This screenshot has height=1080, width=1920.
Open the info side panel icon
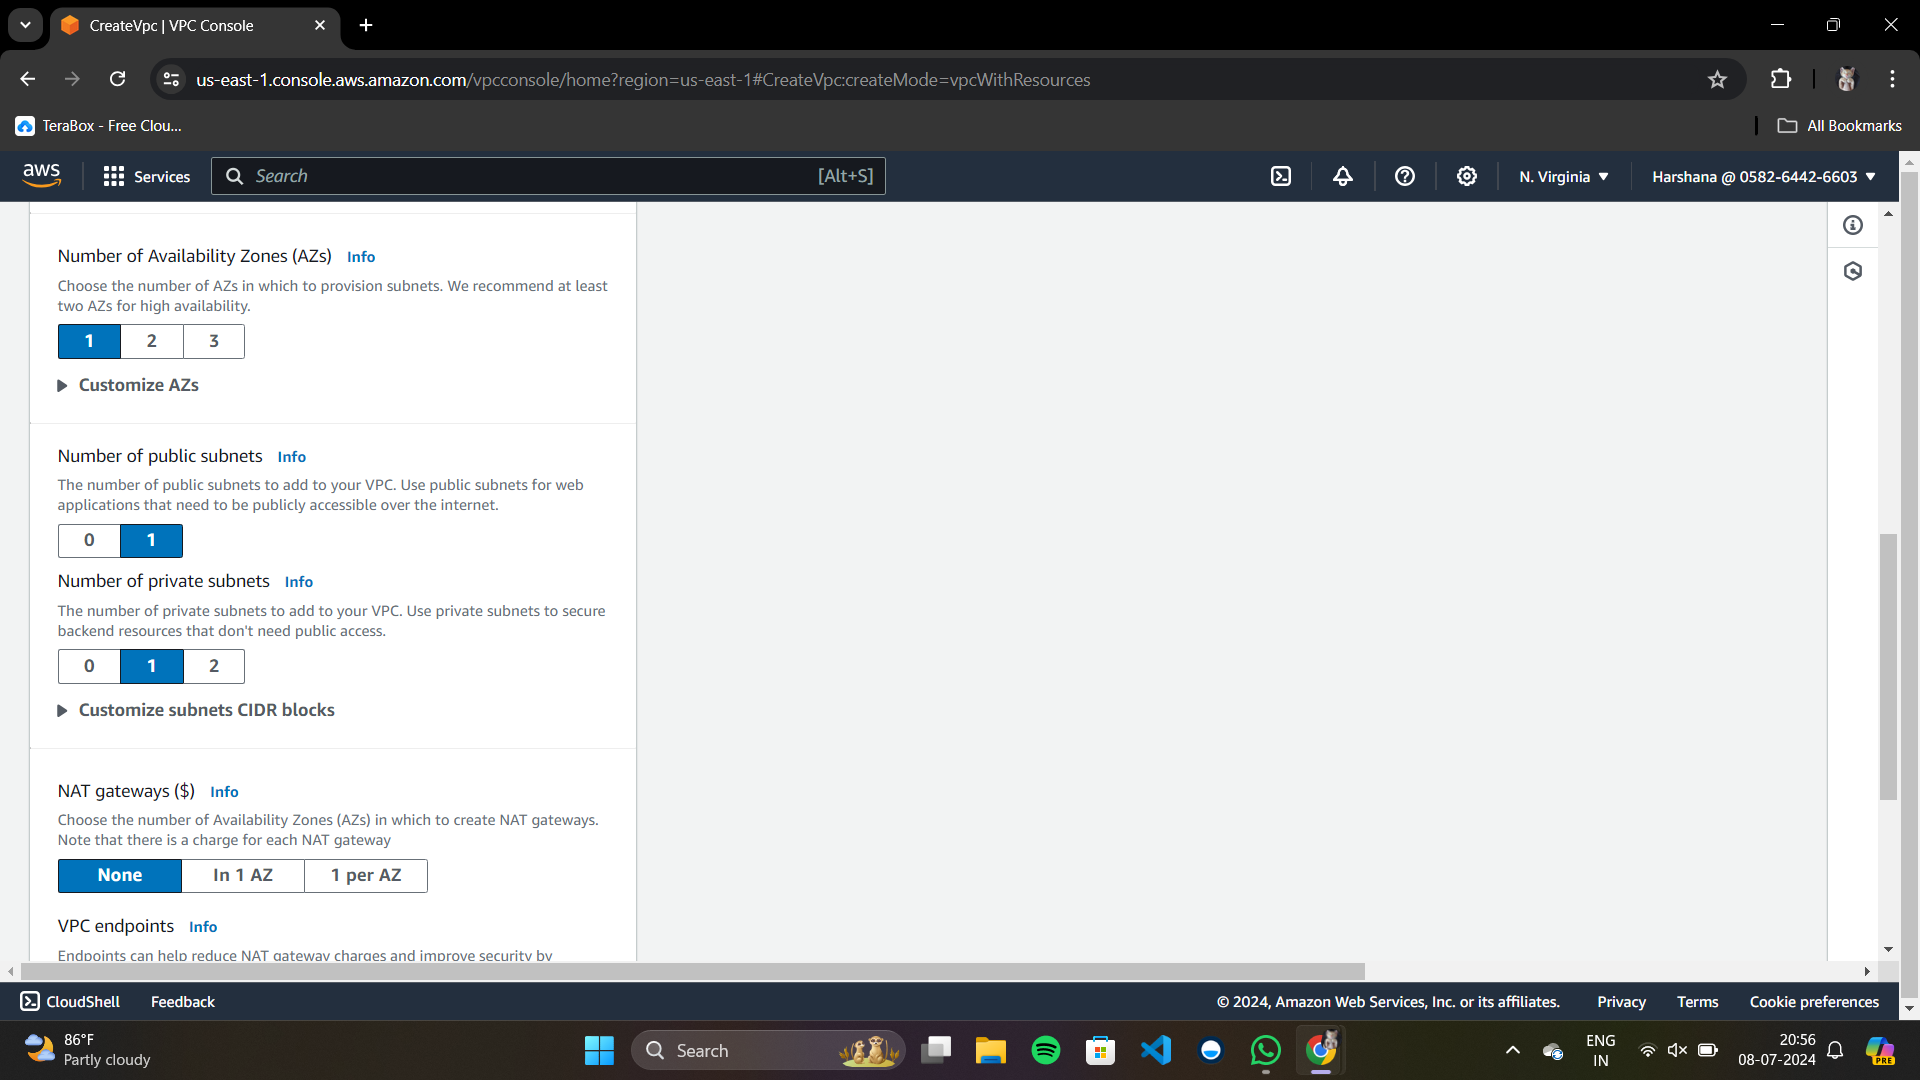[x=1853, y=225]
